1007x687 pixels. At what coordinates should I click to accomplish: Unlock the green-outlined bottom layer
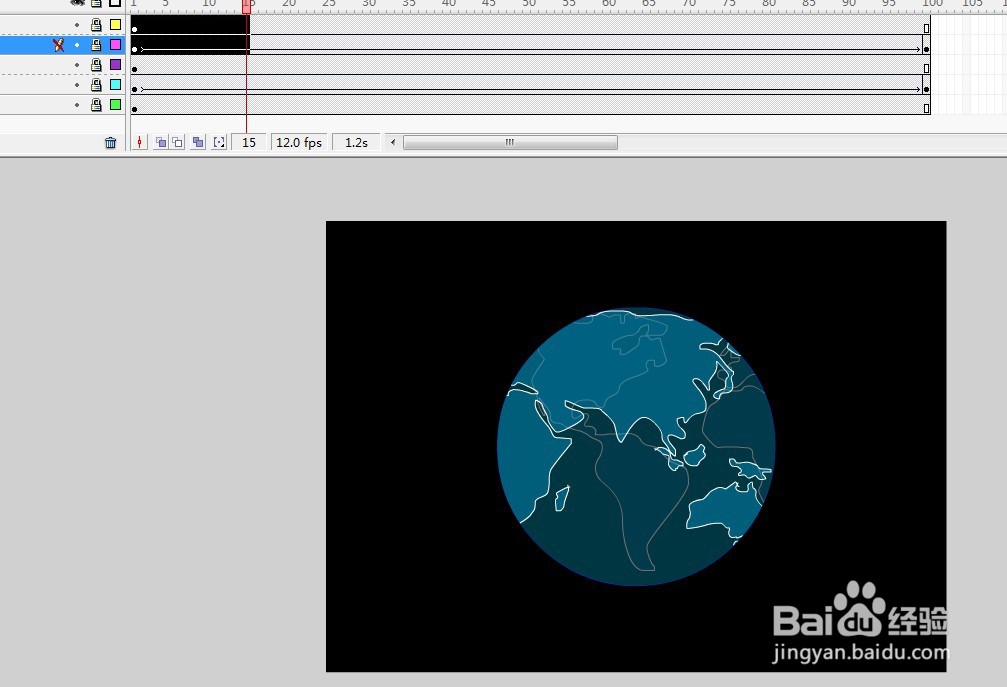coord(96,105)
